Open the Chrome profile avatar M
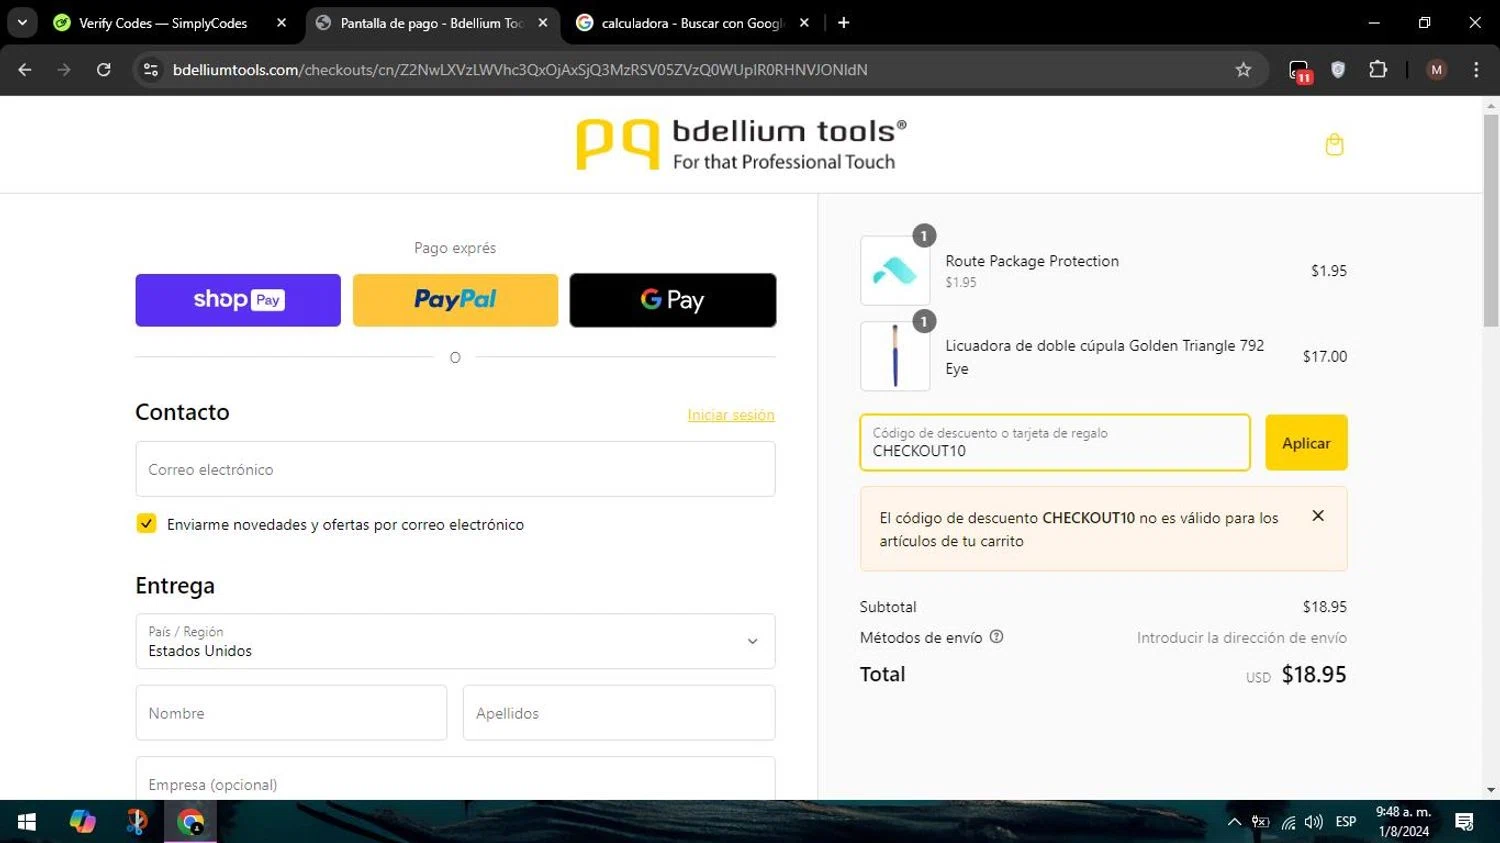Viewport: 1500px width, 843px height. (x=1437, y=69)
